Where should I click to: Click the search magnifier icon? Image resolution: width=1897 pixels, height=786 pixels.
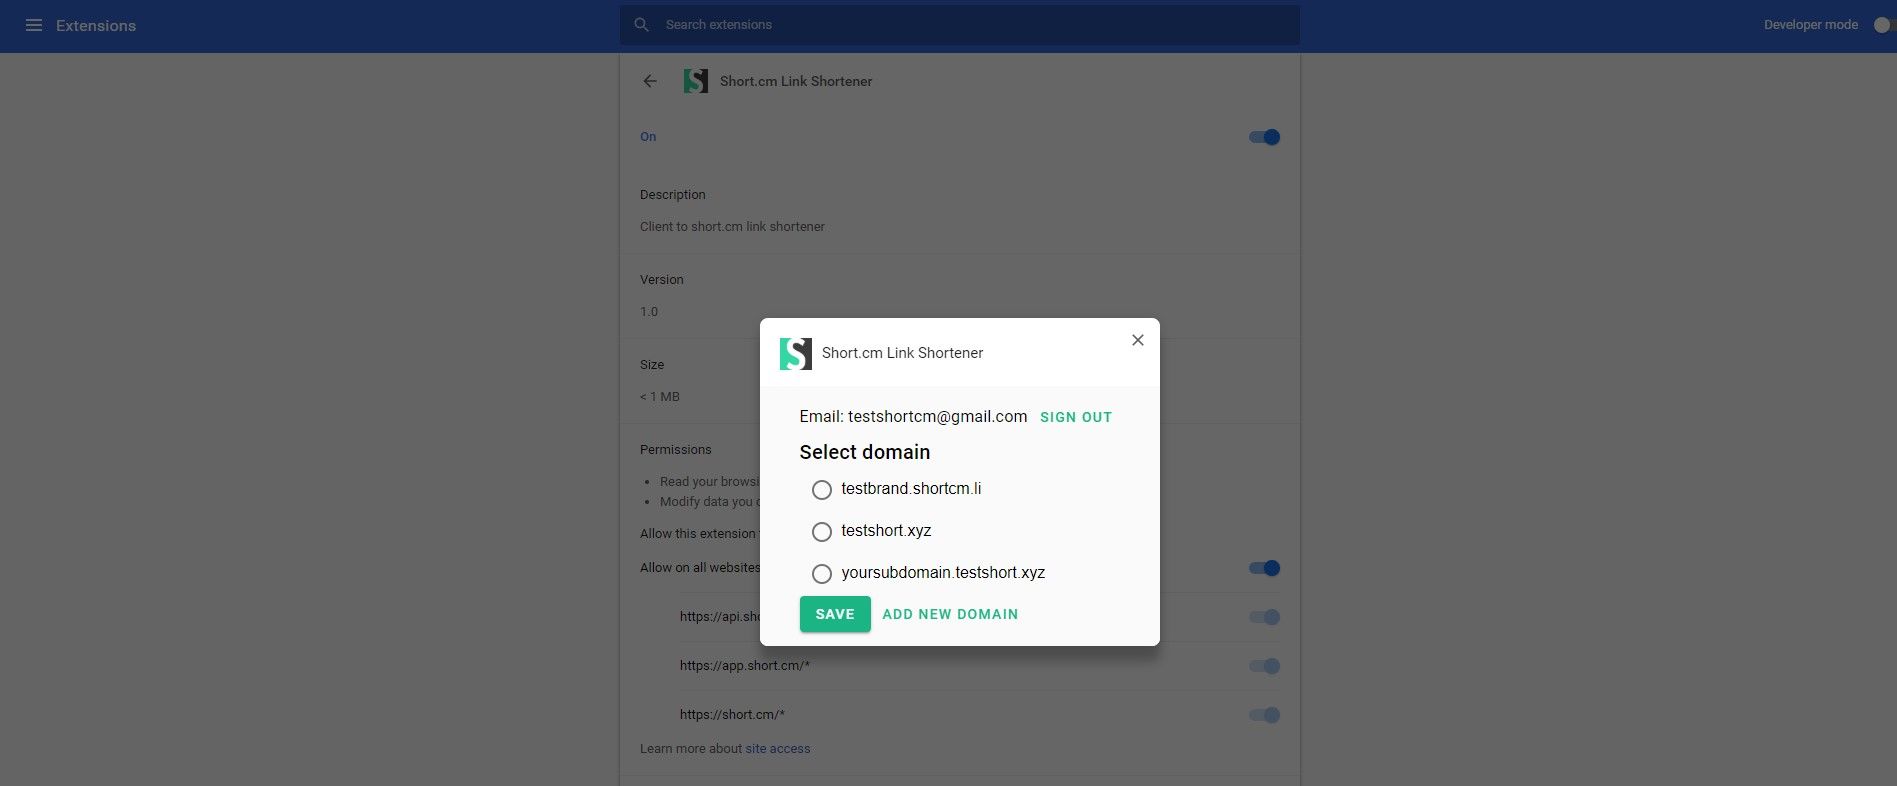642,25
